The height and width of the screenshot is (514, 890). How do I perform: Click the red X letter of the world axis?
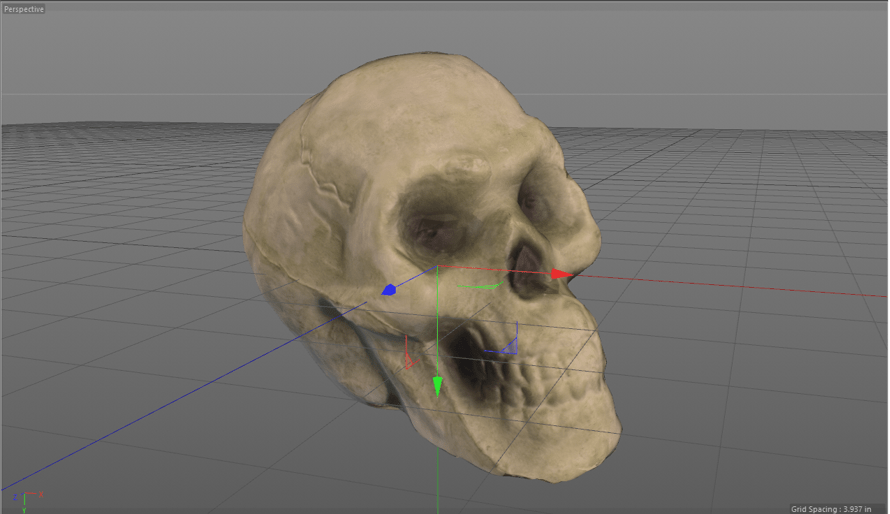point(40,495)
